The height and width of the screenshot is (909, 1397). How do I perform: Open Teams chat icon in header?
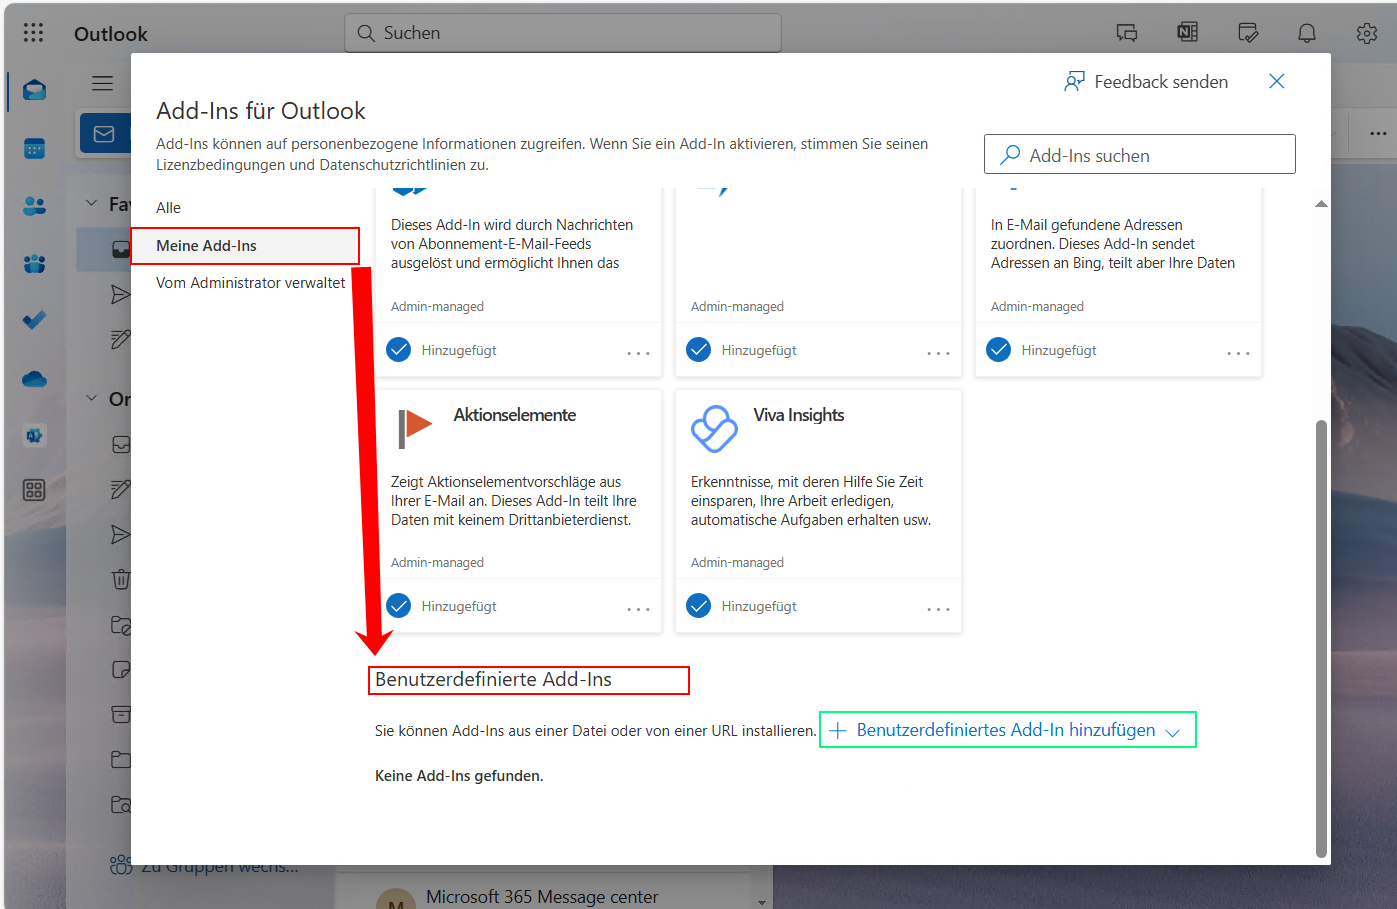[x=1127, y=33]
